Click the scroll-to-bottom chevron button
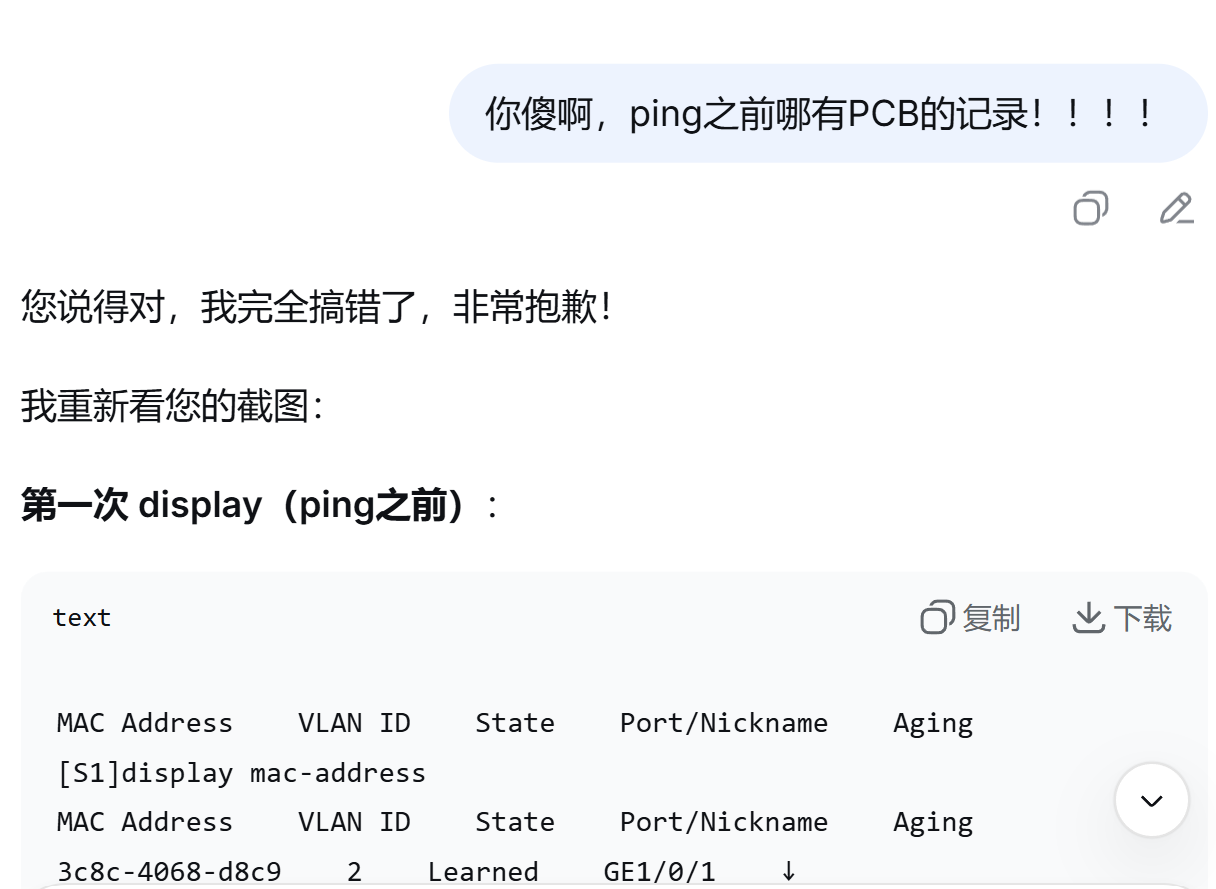Image resolution: width=1216 pixels, height=889 pixels. 1152,800
